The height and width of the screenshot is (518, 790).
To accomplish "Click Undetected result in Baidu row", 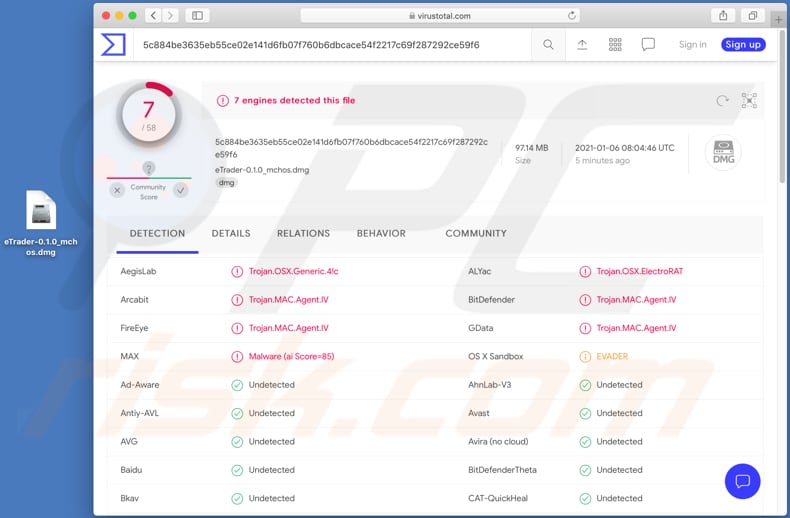I will coord(272,470).
